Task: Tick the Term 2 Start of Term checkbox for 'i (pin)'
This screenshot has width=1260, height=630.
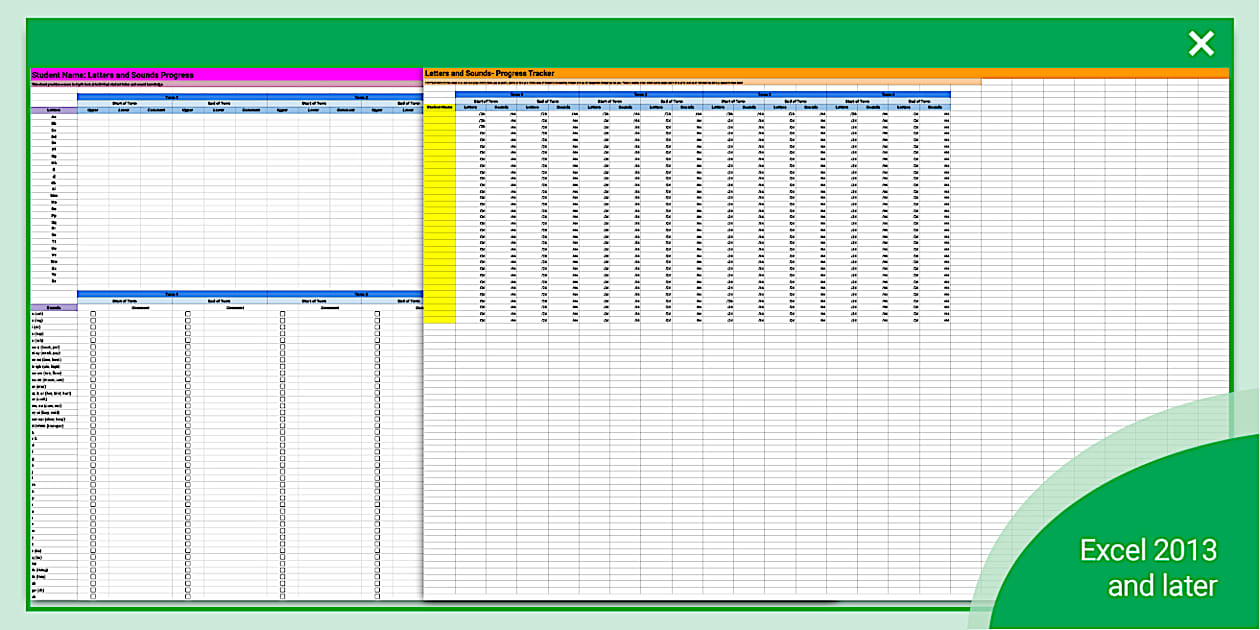Action: (282, 328)
